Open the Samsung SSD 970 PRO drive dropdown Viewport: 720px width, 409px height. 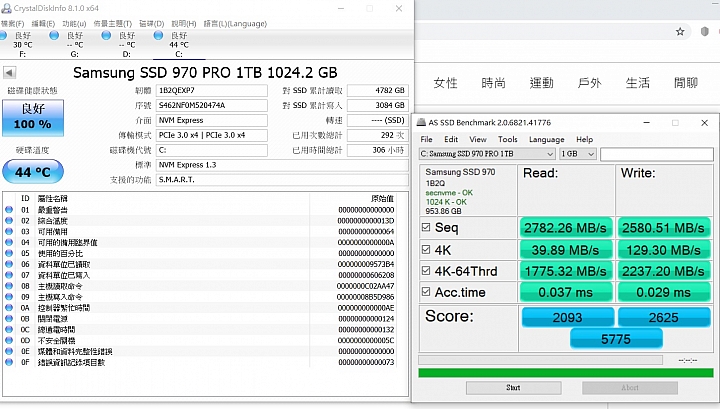coord(486,154)
